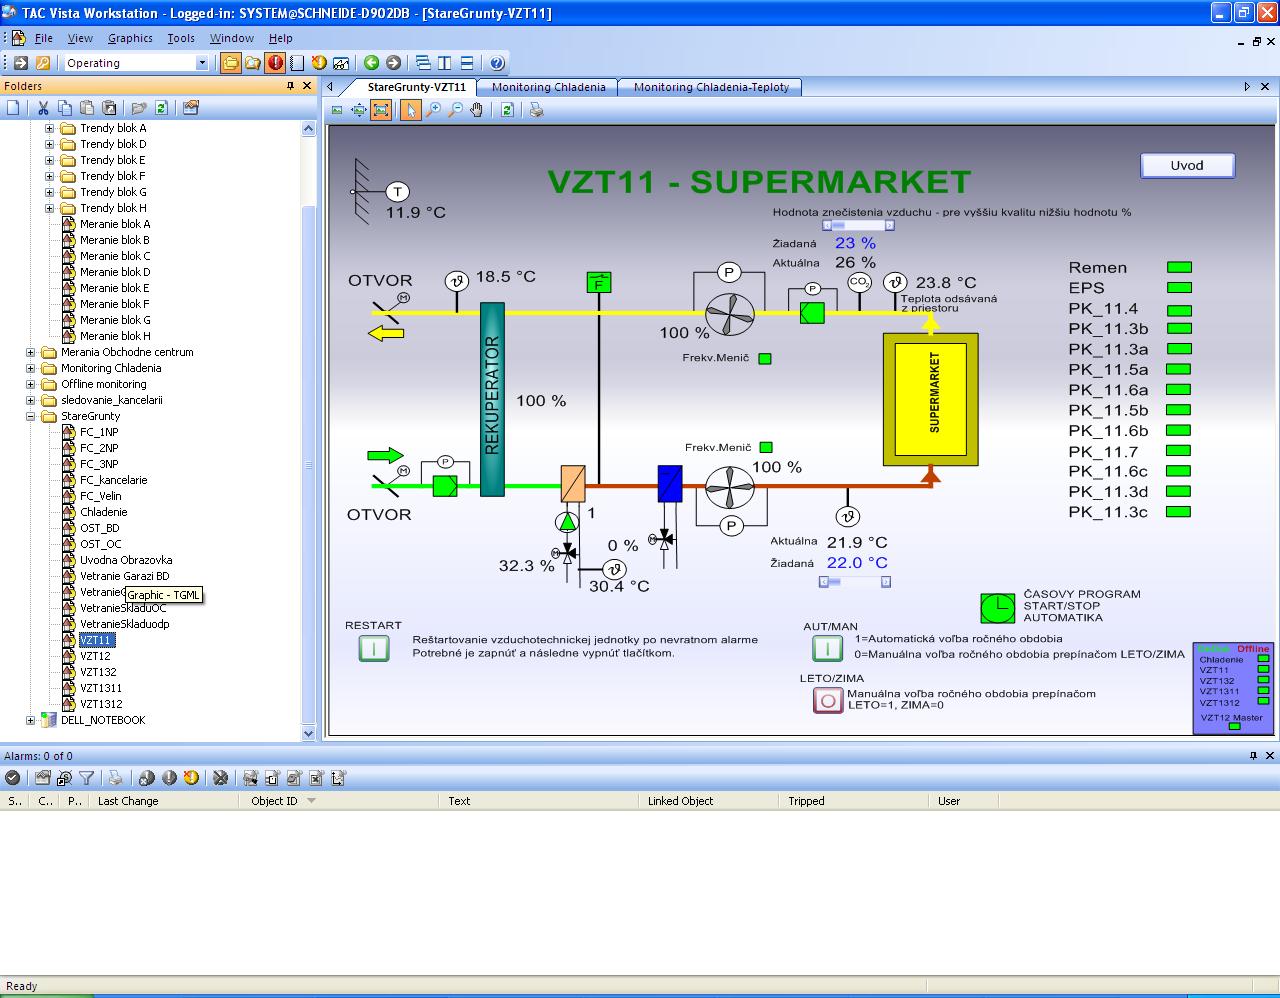This screenshot has width=1280, height=998.
Task: Select the Zoom Out magnifier tool
Action: coord(455,110)
